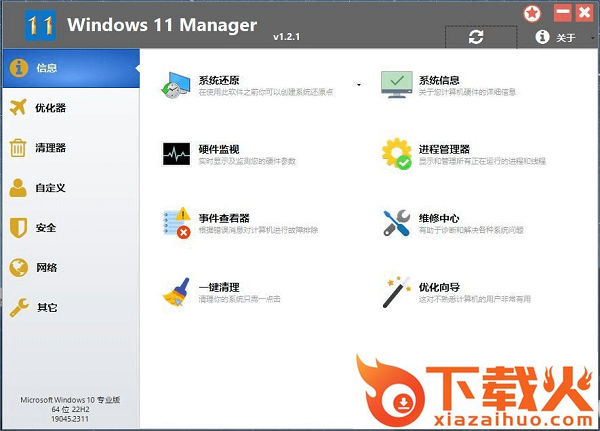The width and height of the screenshot is (600, 431).
Task: Click the user icon beside 自定义
Action: [18, 188]
